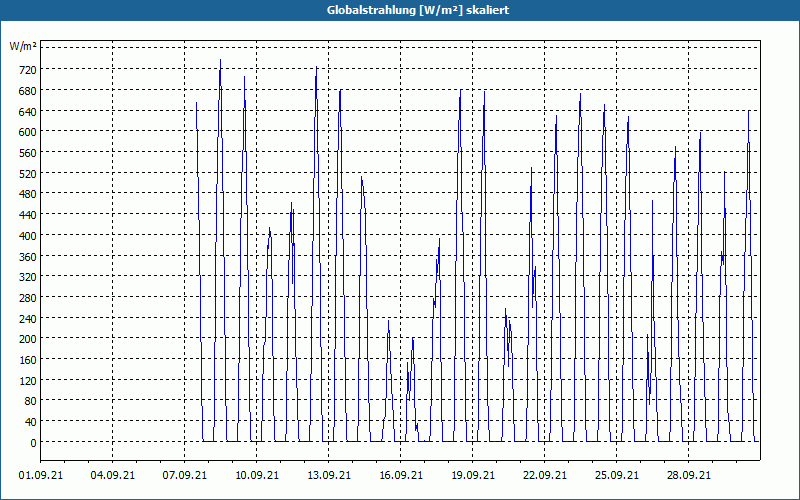Click the 440 y-axis value
Image resolution: width=800 pixels, height=500 pixels.
[28, 215]
